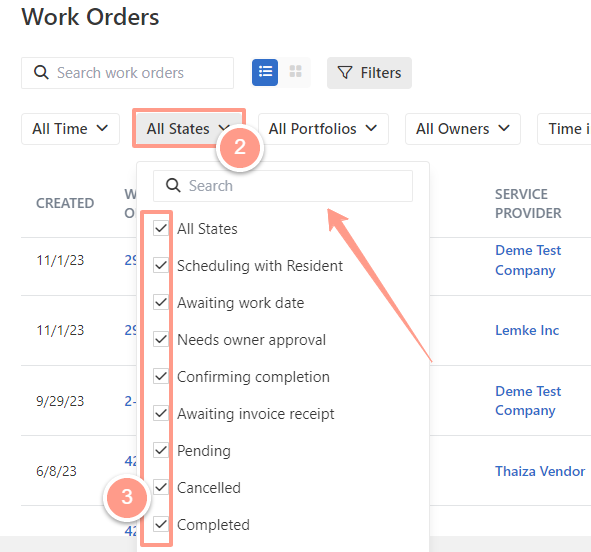Open Thaiza Vendor provider link
Viewport: 591px width, 552px height.
click(x=540, y=471)
